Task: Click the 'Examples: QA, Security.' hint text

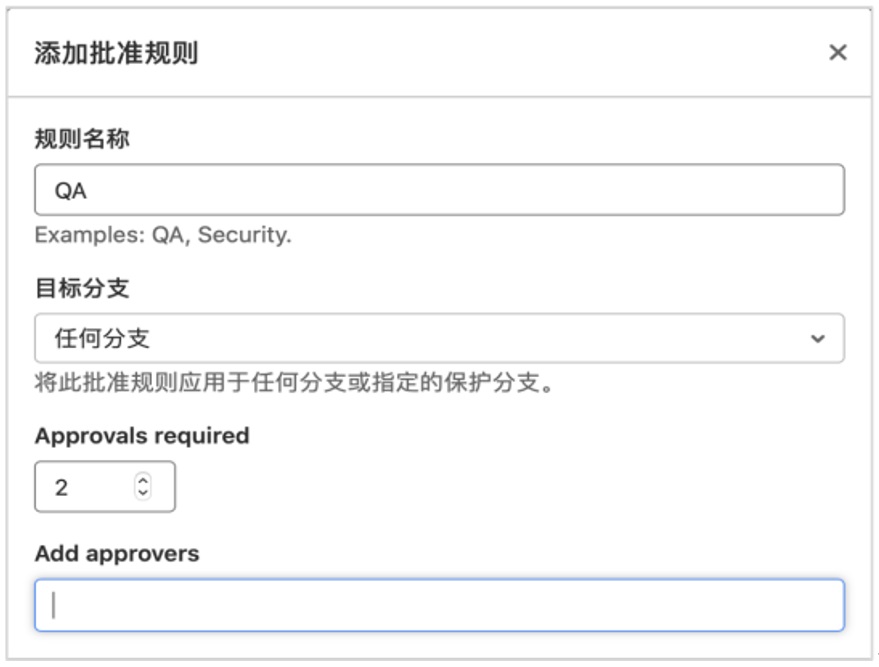Action: (x=163, y=235)
